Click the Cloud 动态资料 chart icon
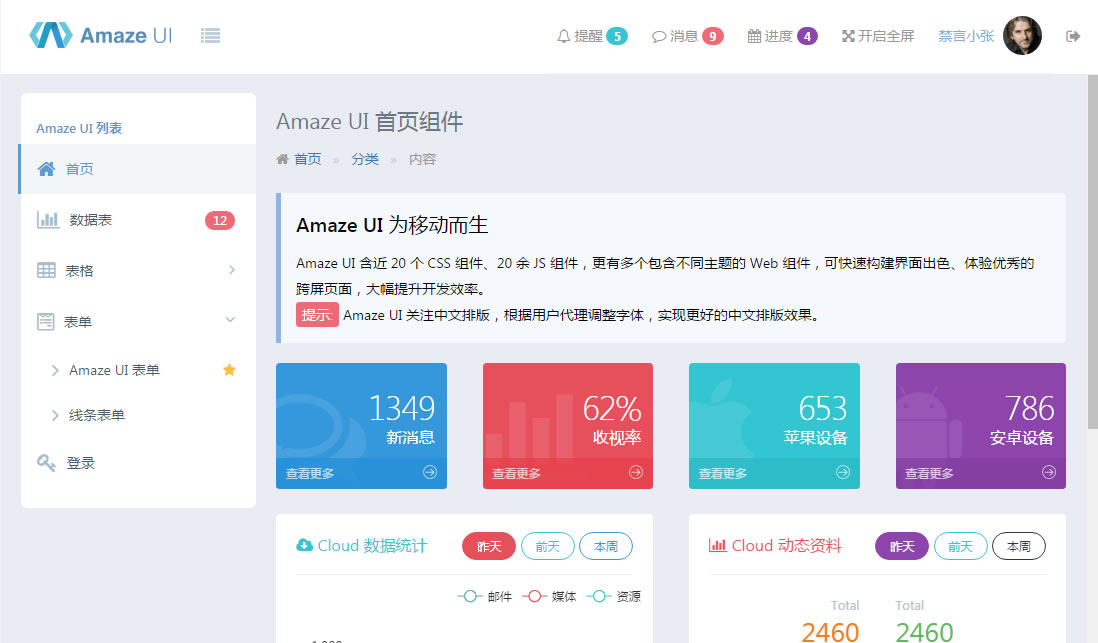This screenshot has height=643, width=1098. pos(717,545)
